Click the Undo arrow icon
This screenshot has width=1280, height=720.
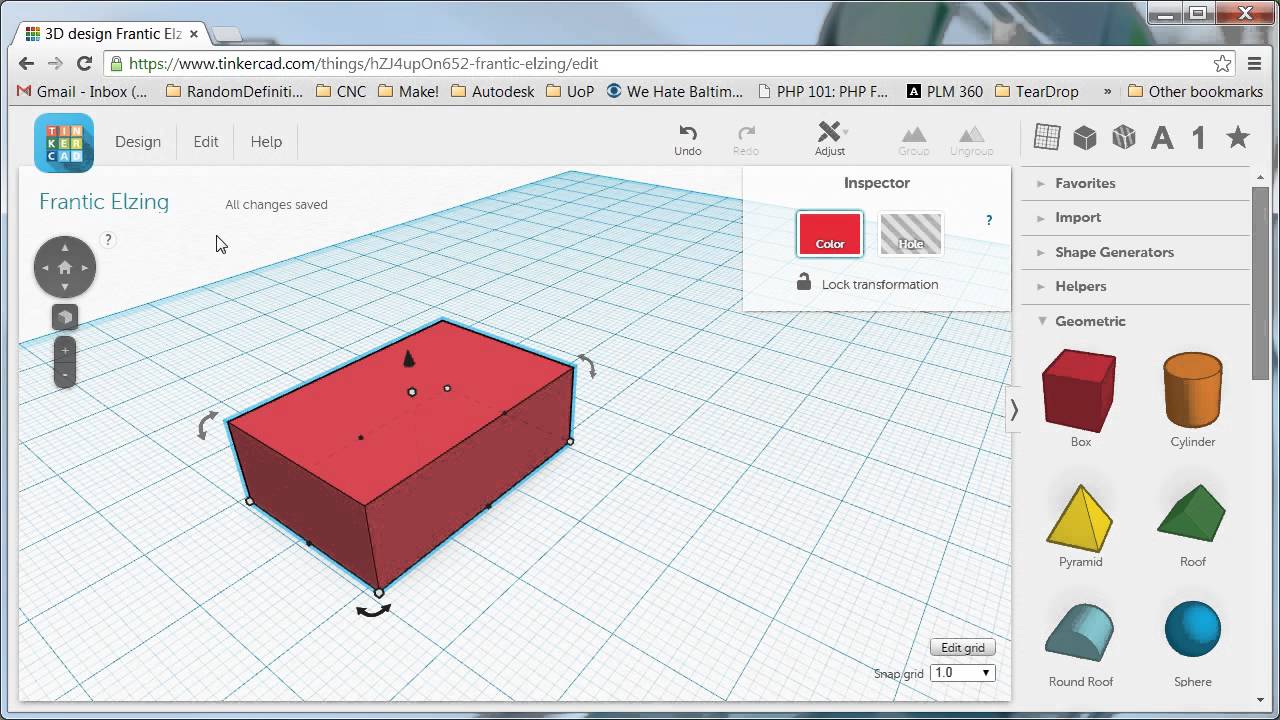tap(688, 132)
